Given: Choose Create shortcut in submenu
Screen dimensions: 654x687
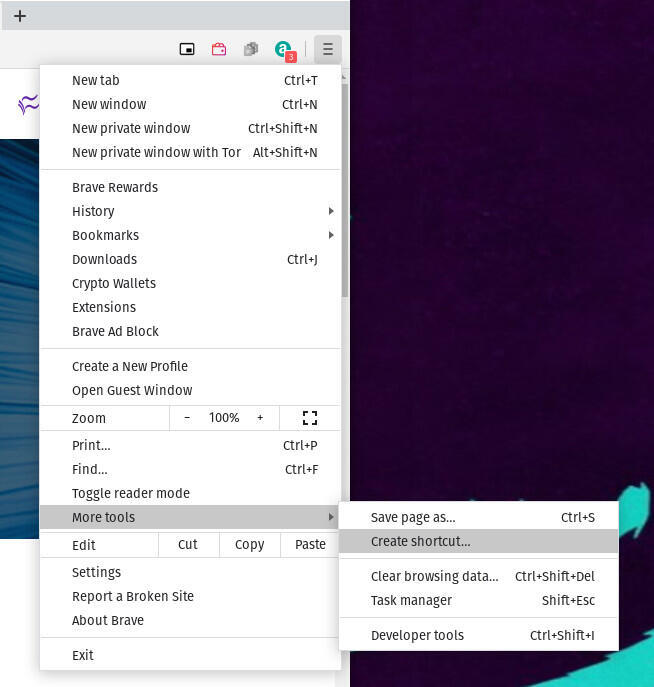Looking at the screenshot, I should (479, 542).
